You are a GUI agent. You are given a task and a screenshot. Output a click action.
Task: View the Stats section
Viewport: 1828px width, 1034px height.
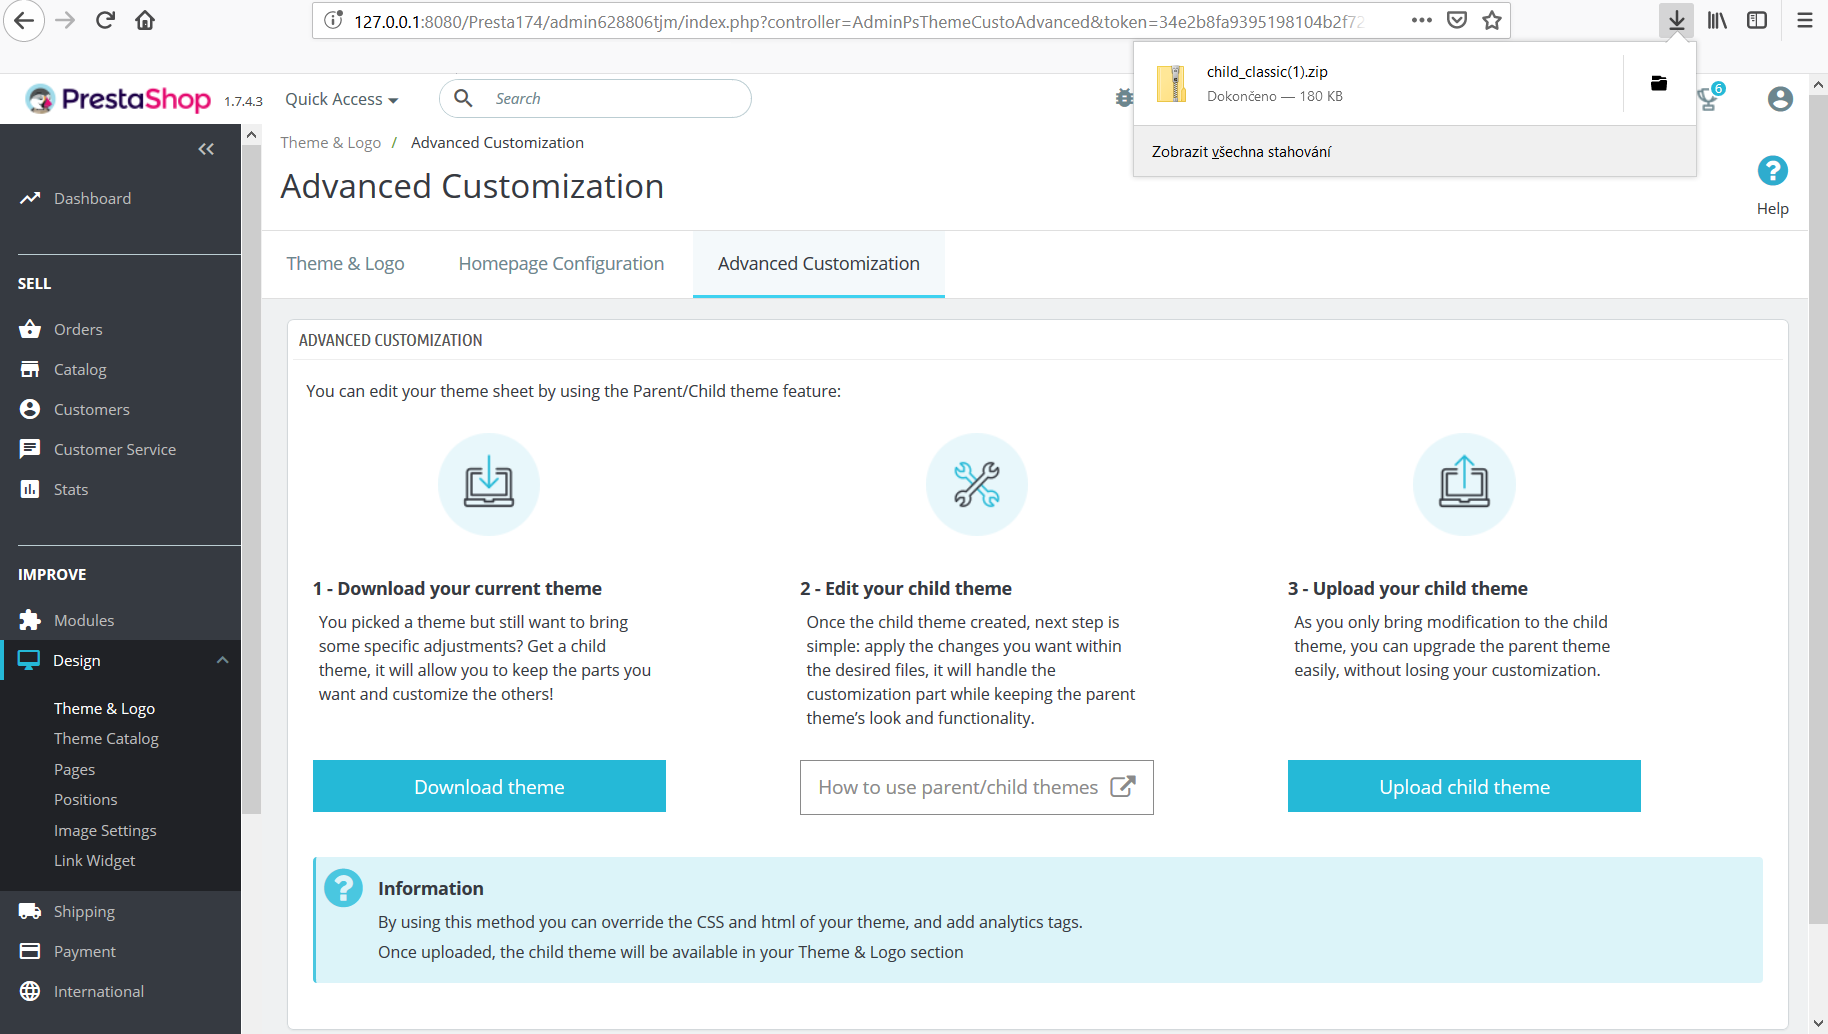[70, 489]
